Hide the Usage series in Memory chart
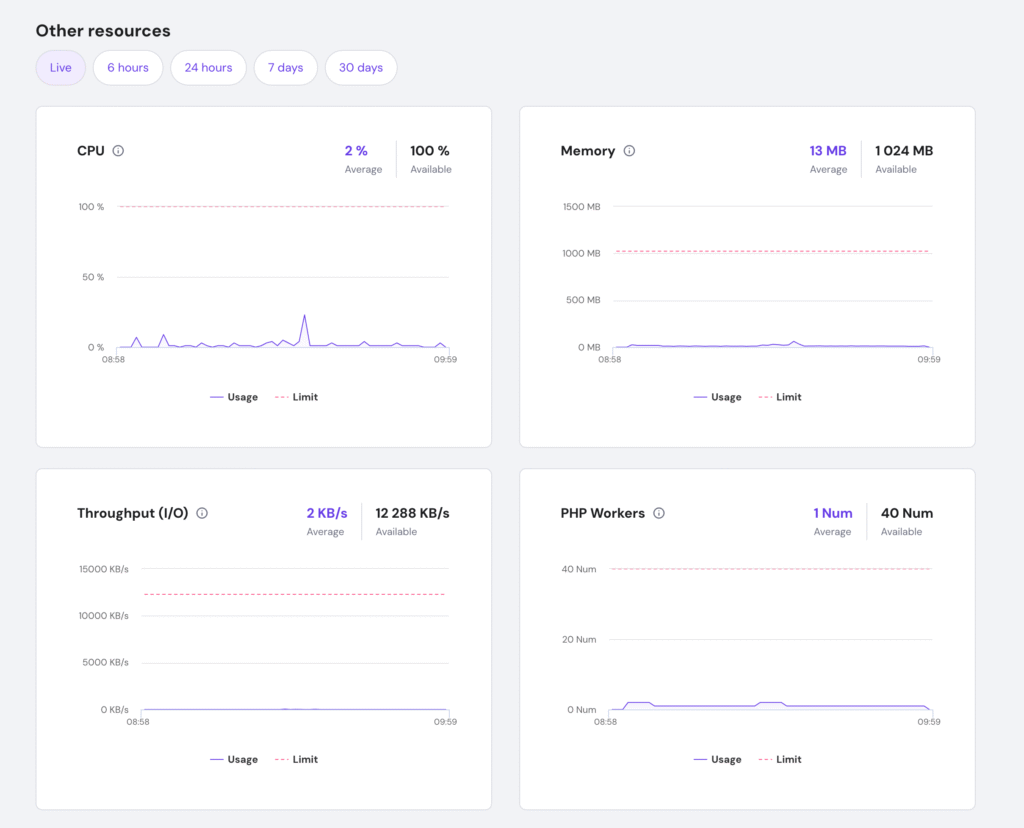Screen dimensions: 1024x828 pos(718,397)
